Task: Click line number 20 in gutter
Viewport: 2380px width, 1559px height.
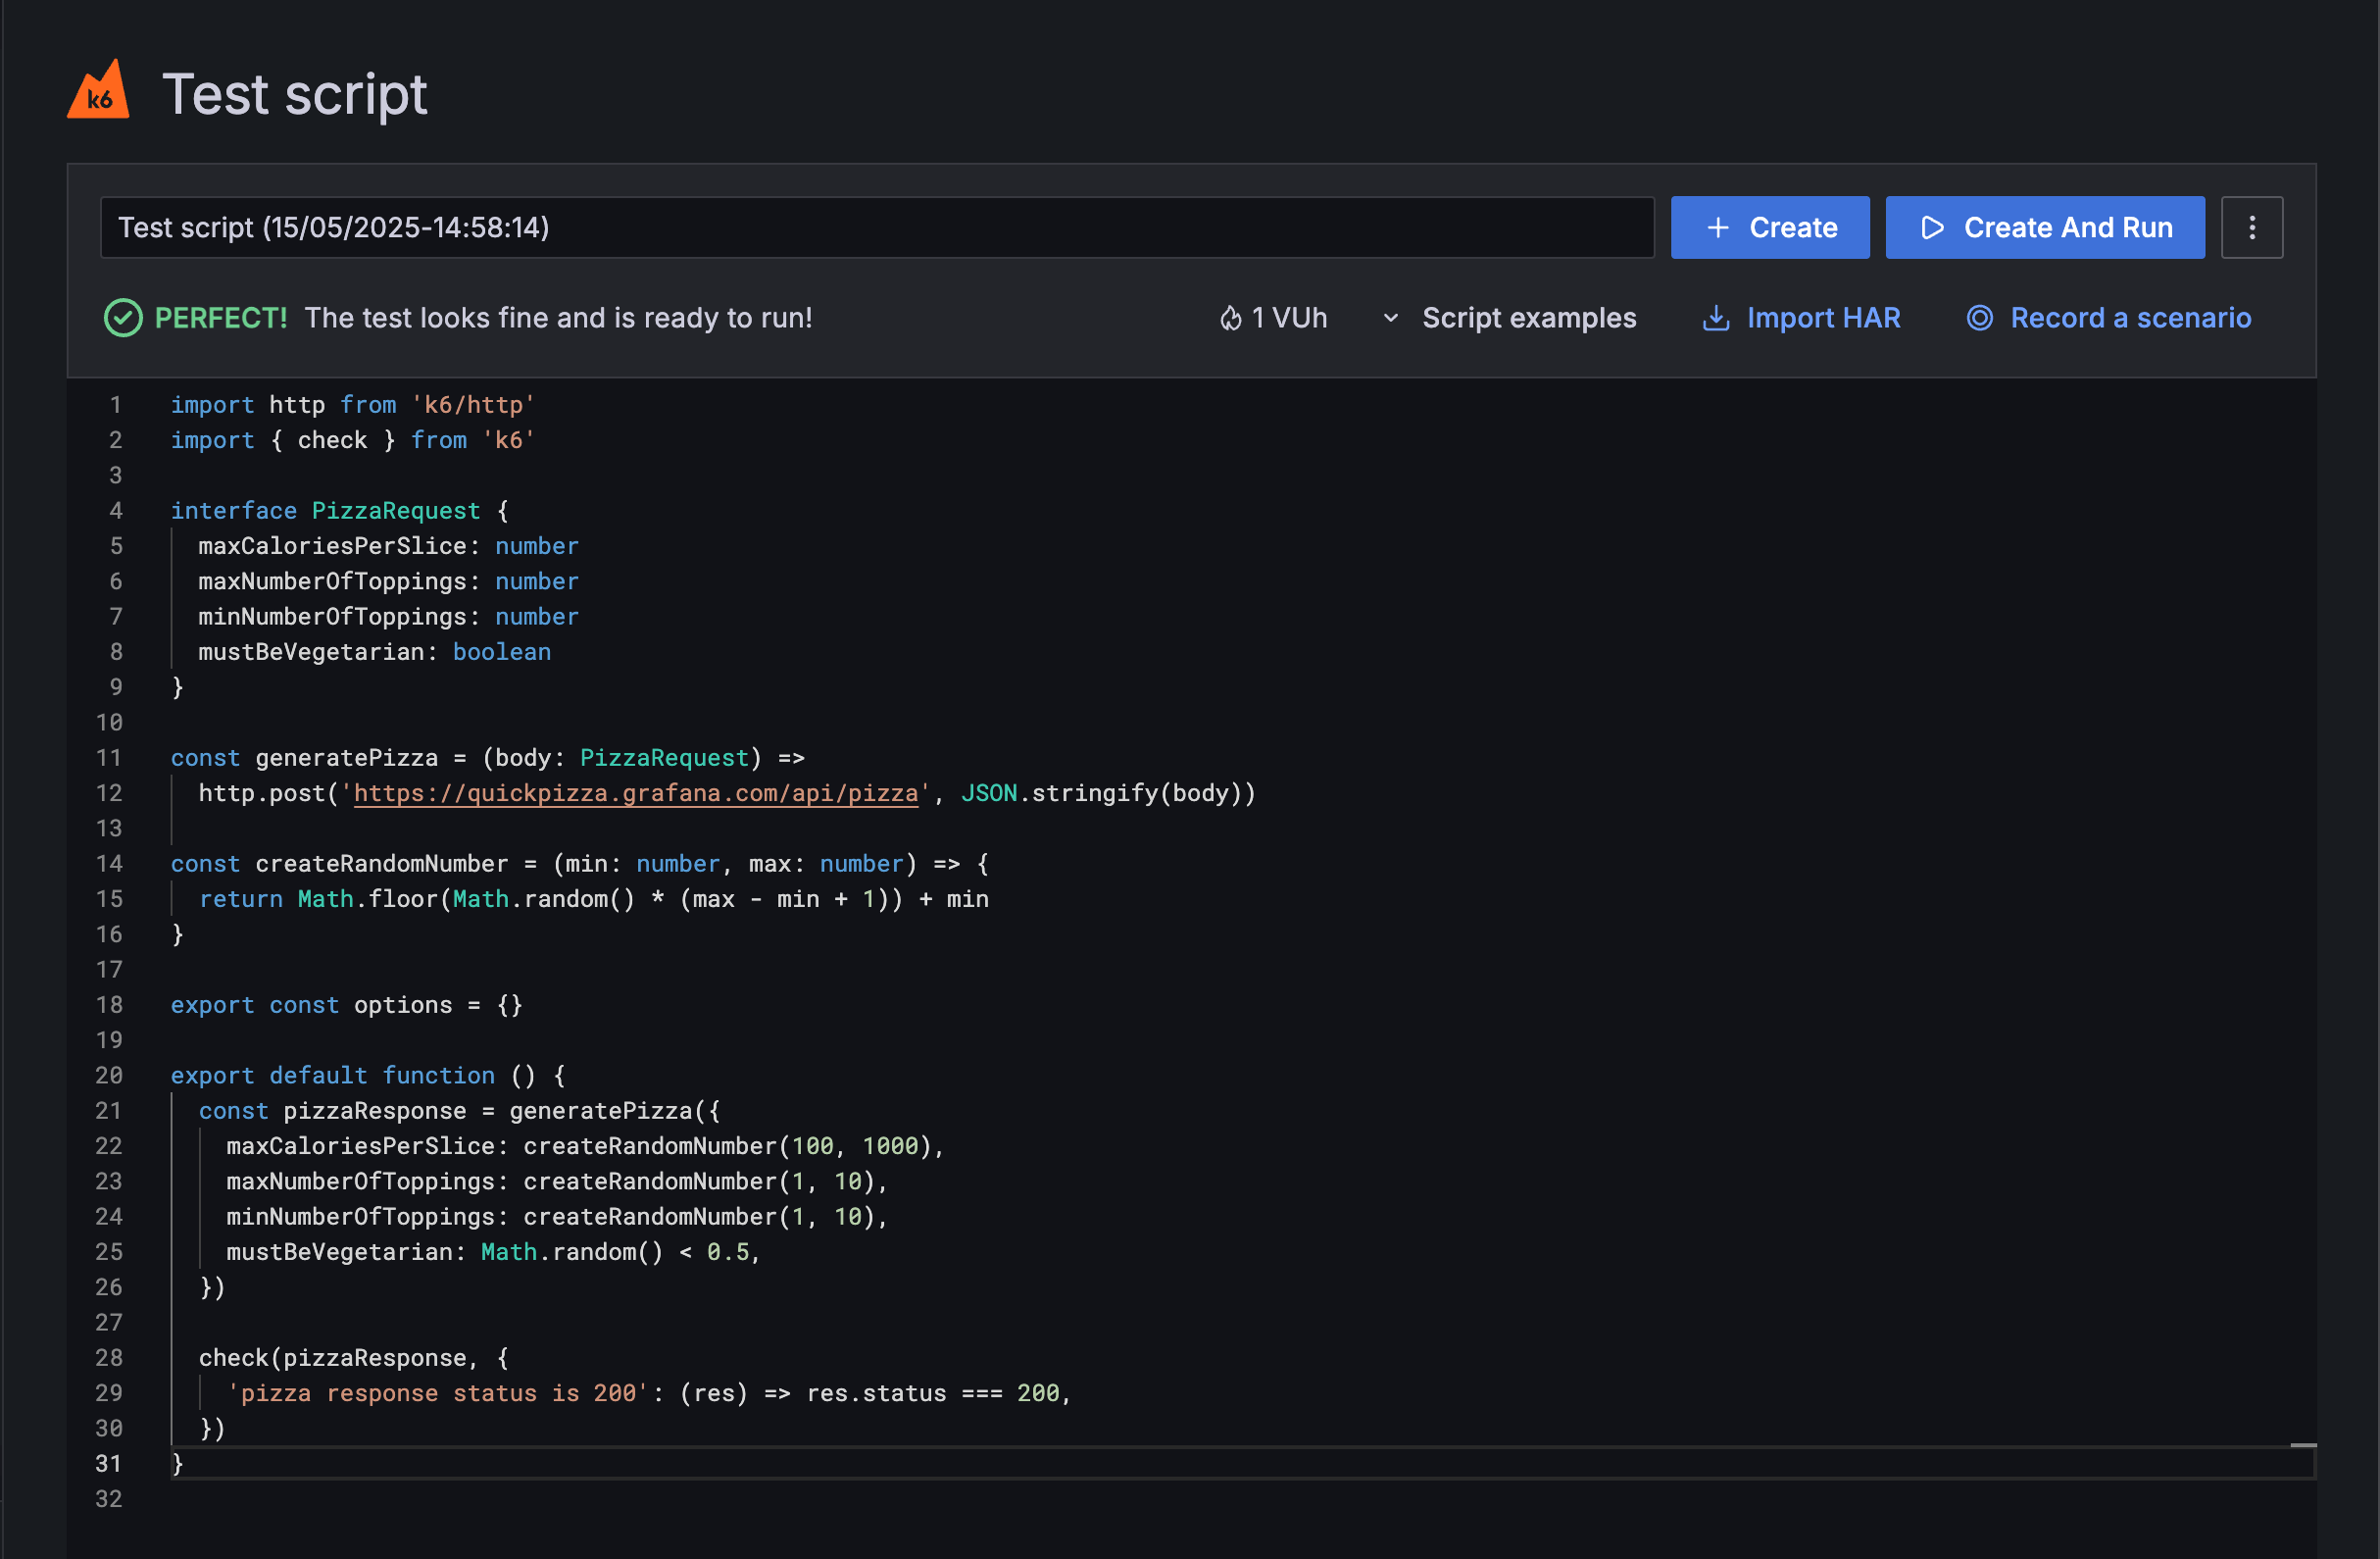Action: pyautogui.click(x=109, y=1075)
